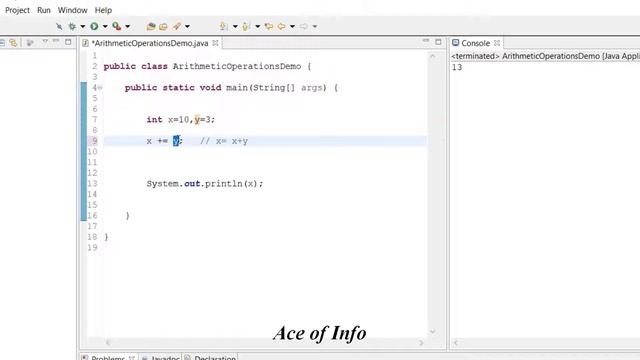Click the Next Annotation icon
The height and width of the screenshot is (360, 640).
tap(223, 27)
